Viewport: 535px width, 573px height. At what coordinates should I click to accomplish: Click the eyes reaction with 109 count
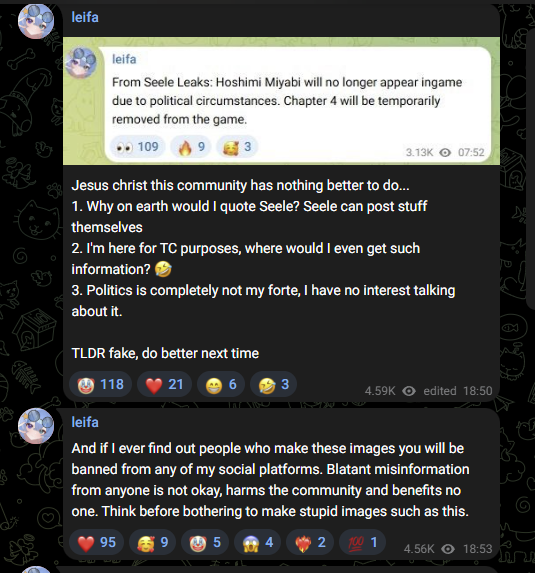137,147
